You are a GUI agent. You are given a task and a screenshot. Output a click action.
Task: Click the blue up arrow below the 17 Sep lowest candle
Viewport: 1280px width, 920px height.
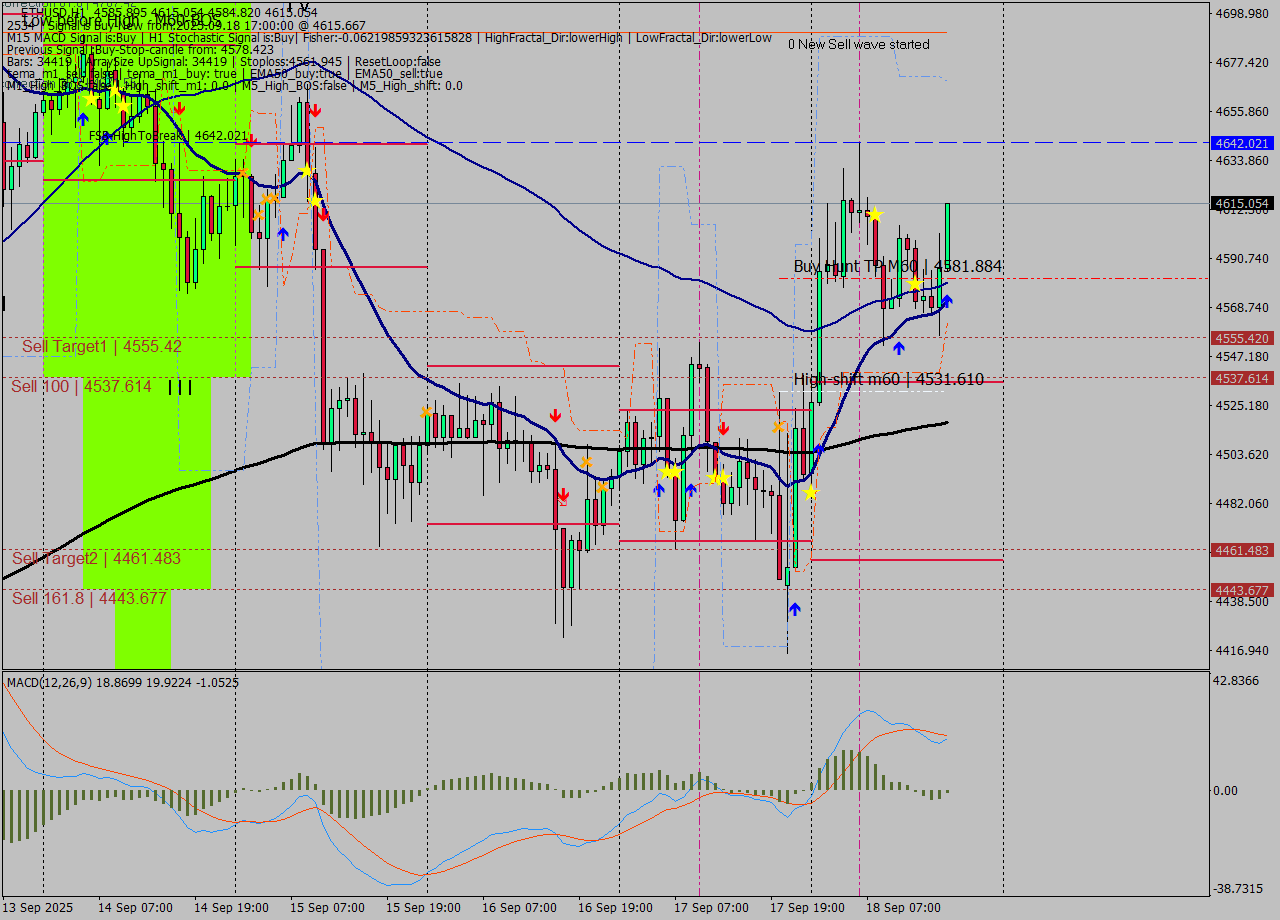tap(794, 608)
